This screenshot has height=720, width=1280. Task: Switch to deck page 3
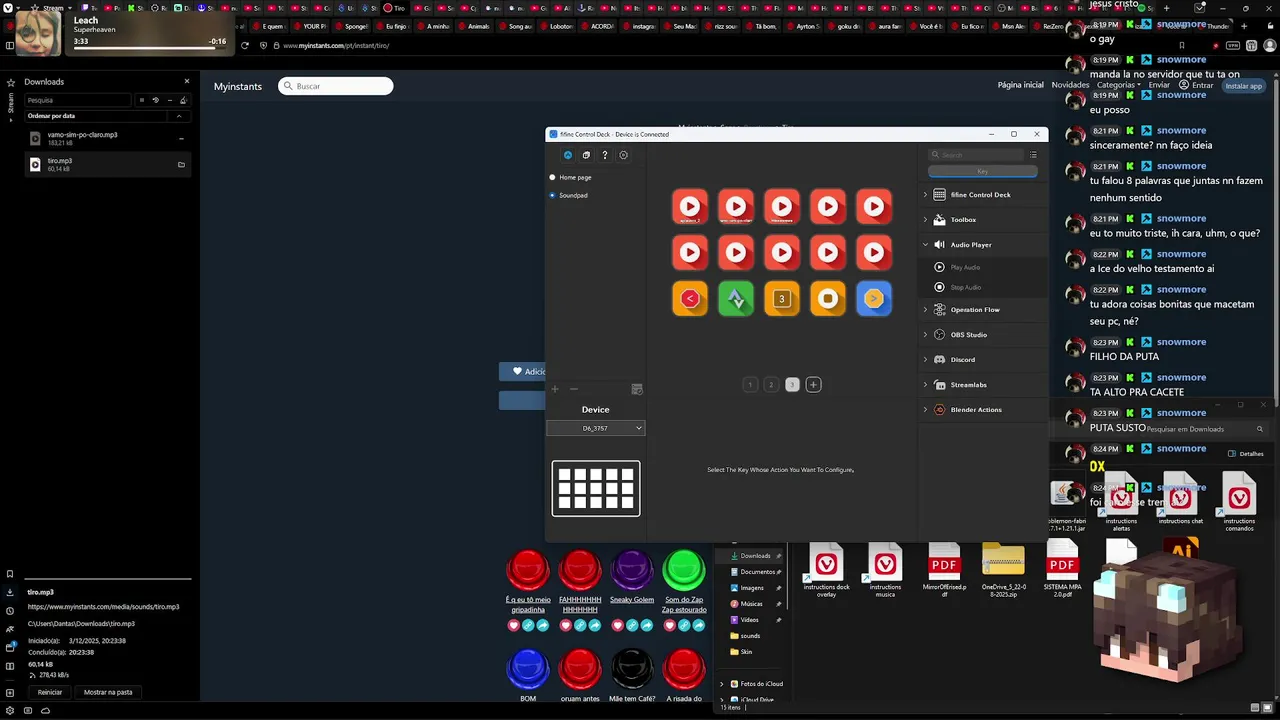pyautogui.click(x=792, y=384)
